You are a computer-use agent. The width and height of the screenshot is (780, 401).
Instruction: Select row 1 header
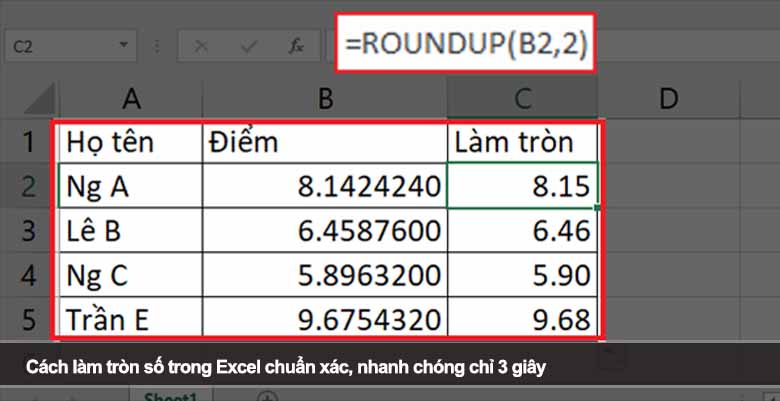(x=28, y=141)
